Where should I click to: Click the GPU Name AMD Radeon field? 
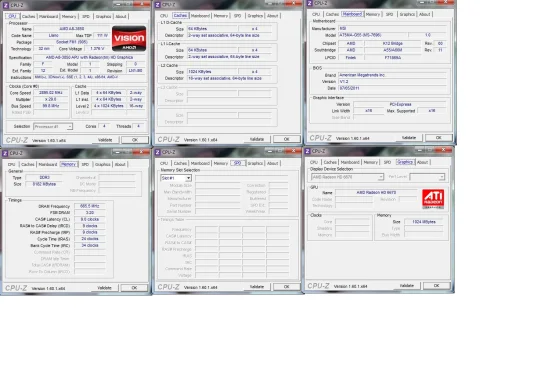pos(376,193)
